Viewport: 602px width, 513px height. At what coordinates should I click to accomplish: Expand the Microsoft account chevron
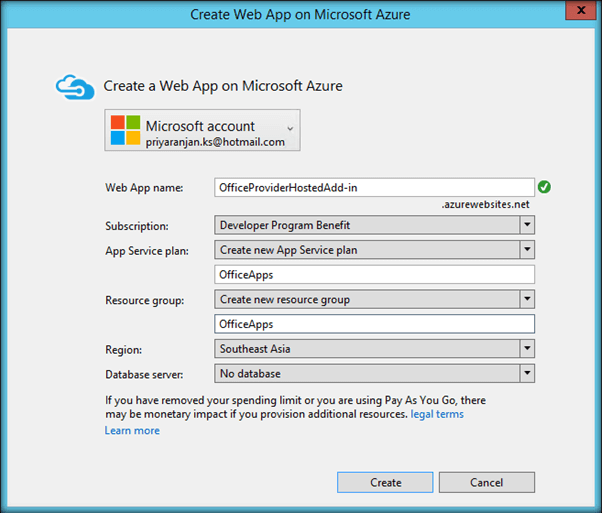point(290,128)
